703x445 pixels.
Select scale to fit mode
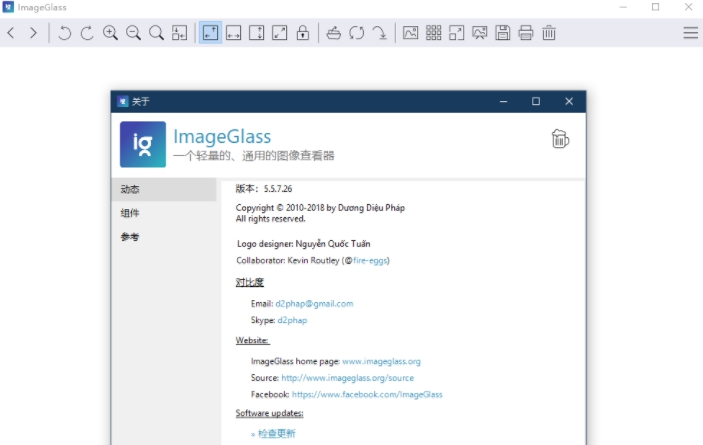[x=280, y=33]
